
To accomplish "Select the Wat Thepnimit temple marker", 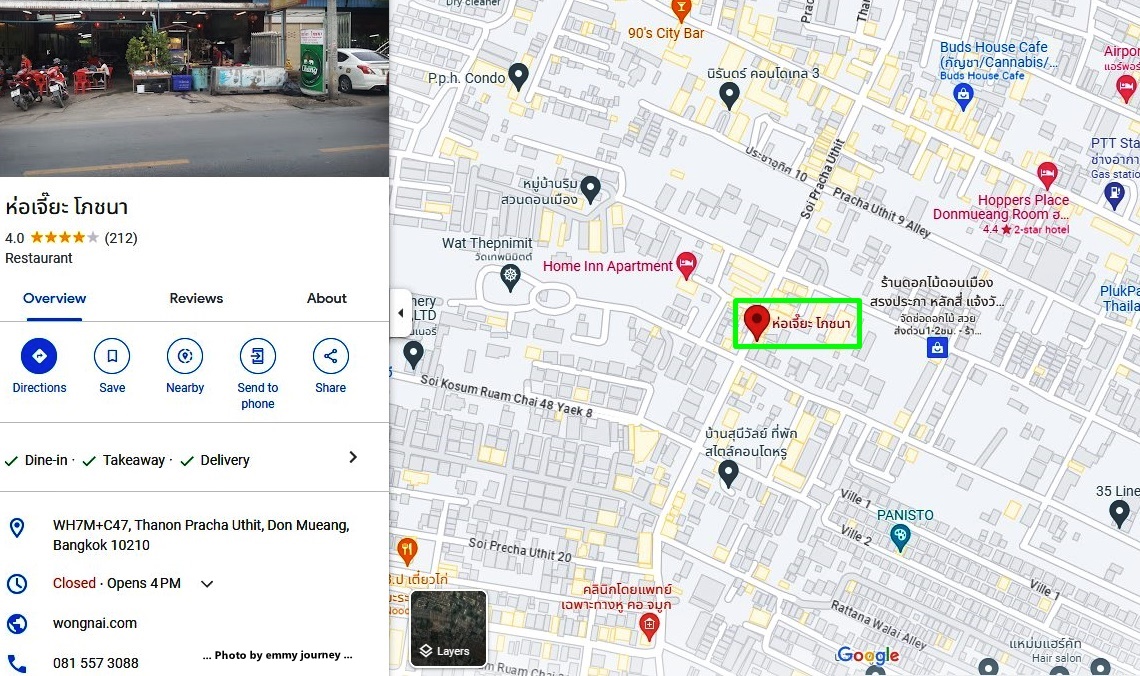I will pos(510,277).
